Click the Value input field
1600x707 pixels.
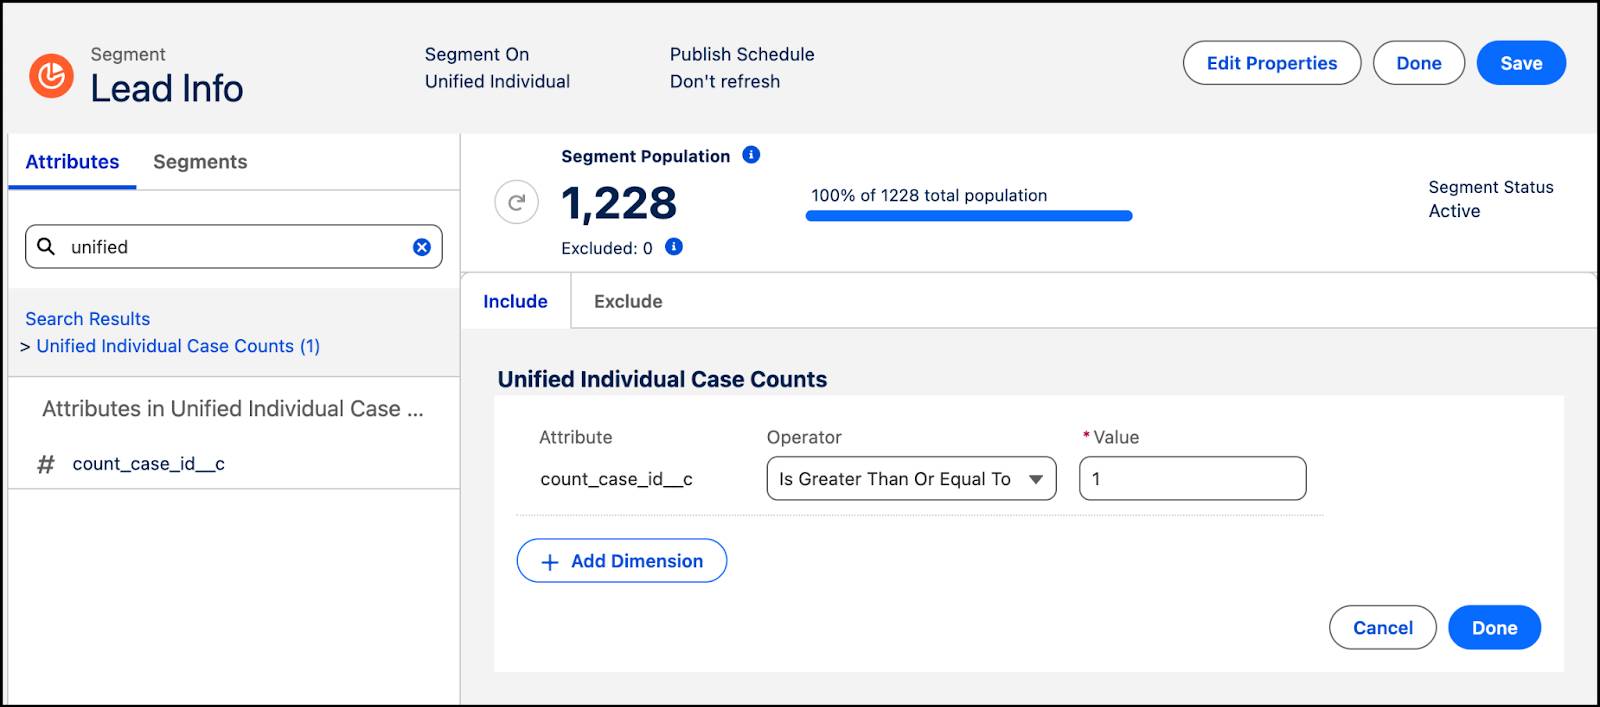(x=1193, y=479)
